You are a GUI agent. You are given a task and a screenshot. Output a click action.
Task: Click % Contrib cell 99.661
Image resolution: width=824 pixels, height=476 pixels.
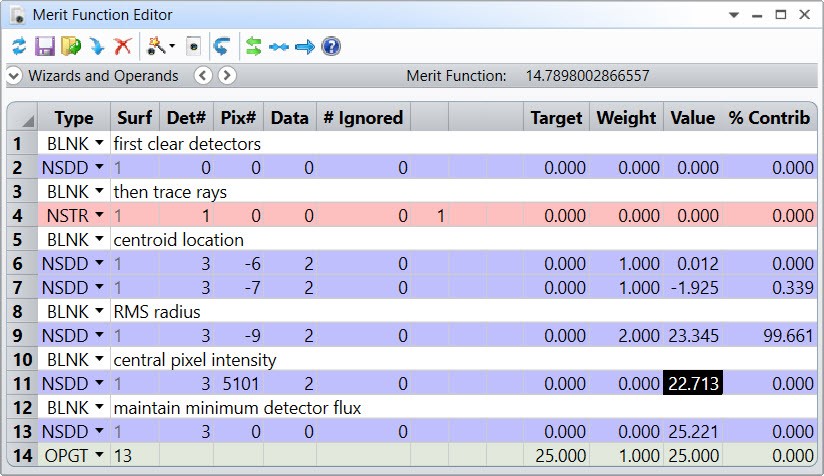(769, 335)
